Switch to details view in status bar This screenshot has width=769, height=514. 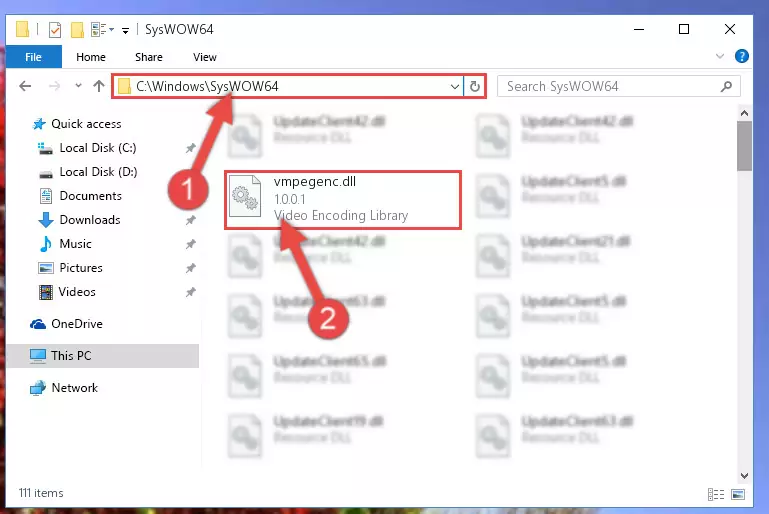click(716, 494)
